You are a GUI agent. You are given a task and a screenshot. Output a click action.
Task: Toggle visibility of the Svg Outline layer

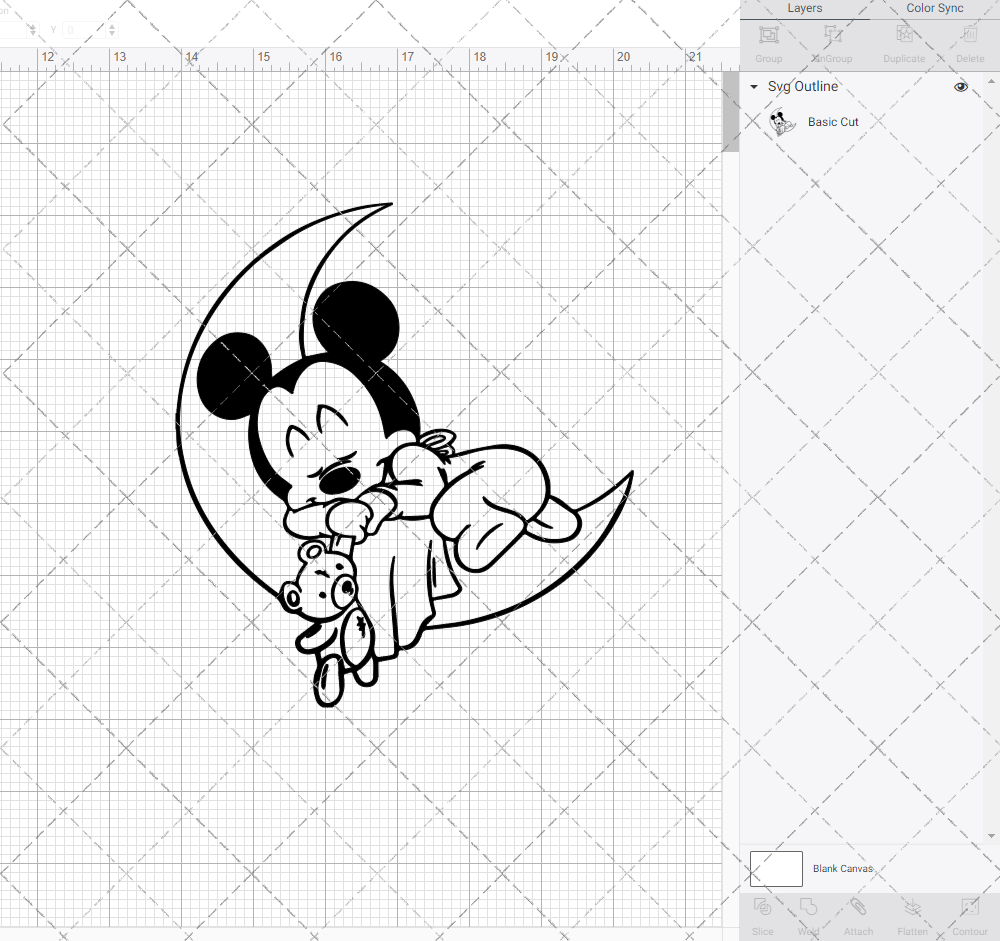(960, 87)
